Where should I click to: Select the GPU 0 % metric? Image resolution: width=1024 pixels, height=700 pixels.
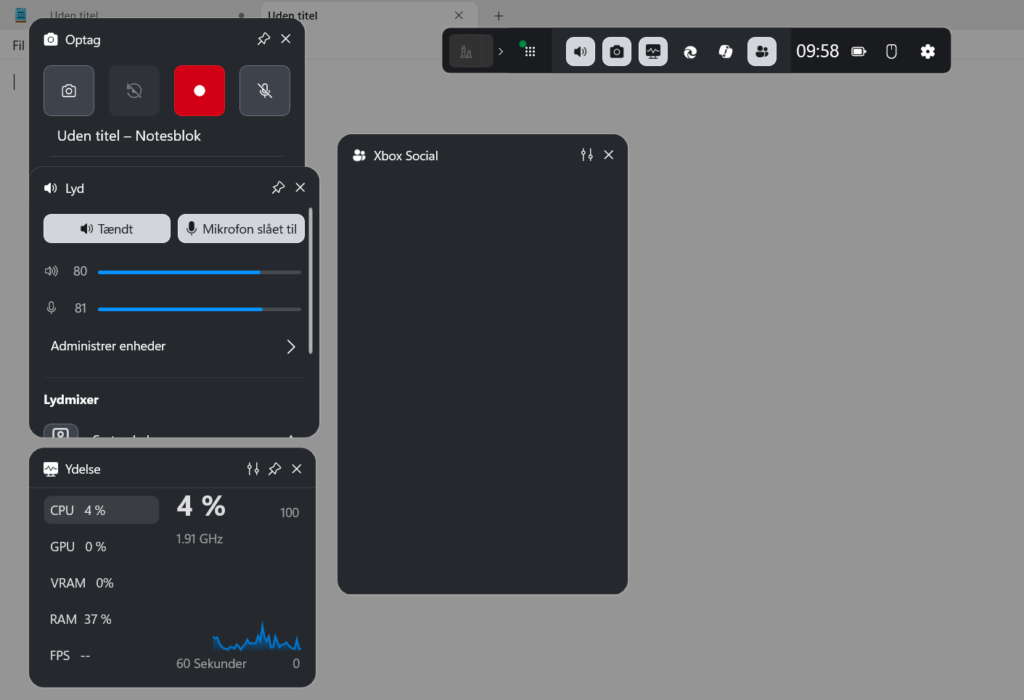[x=101, y=547]
